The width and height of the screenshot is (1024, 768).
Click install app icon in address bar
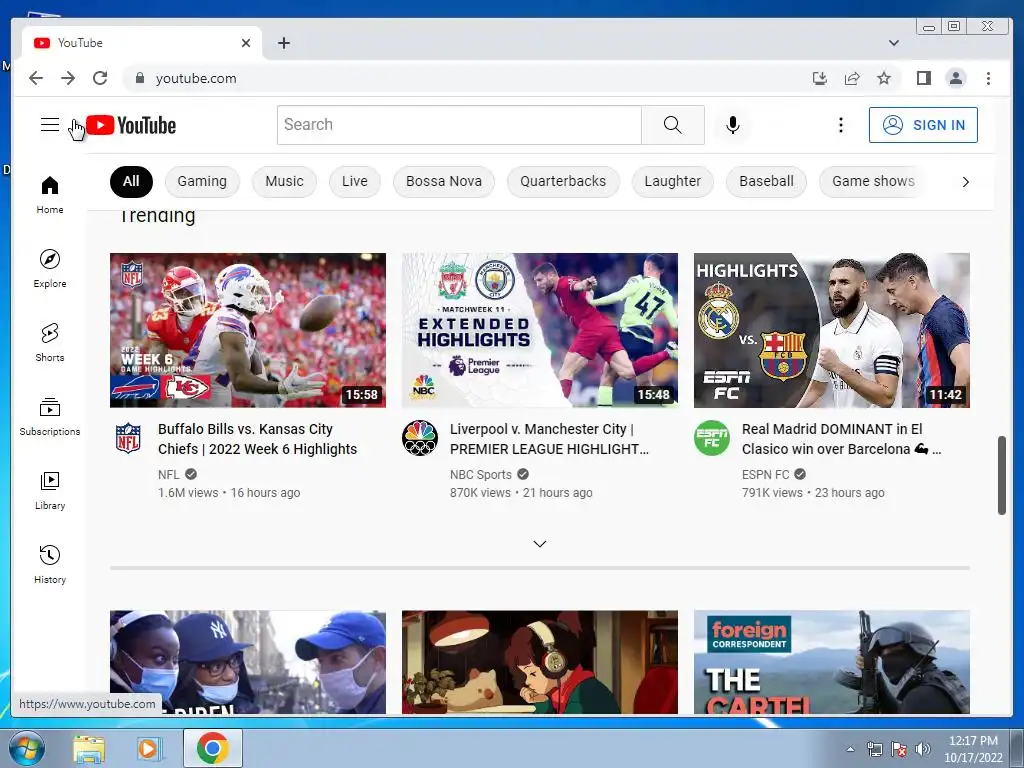coord(820,78)
